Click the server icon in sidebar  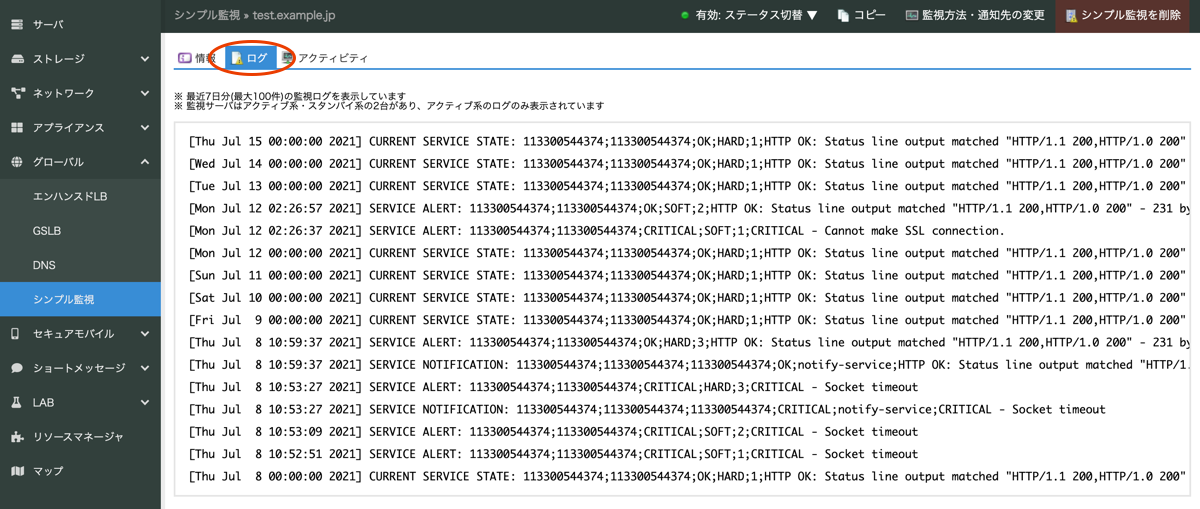click(x=17, y=24)
